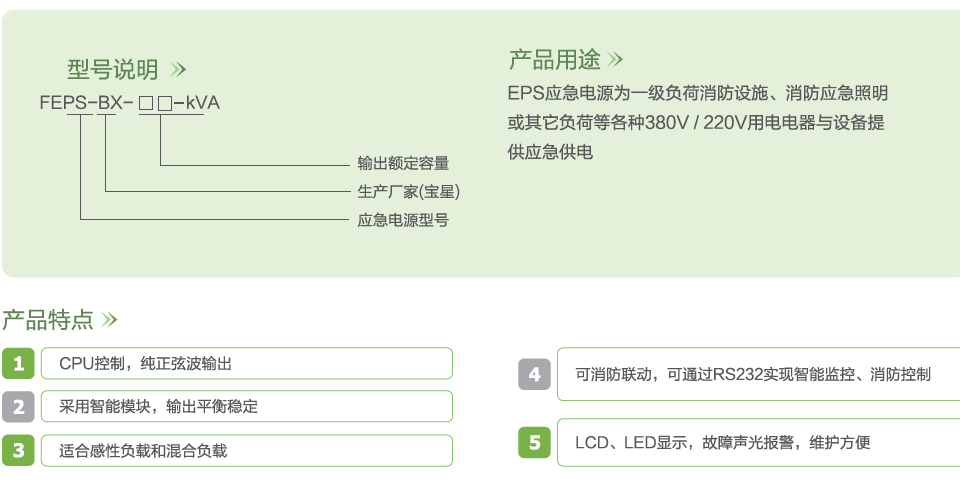Click the 适合感性负载和混合负载 feature box
The image size is (960, 491).
click(247, 451)
